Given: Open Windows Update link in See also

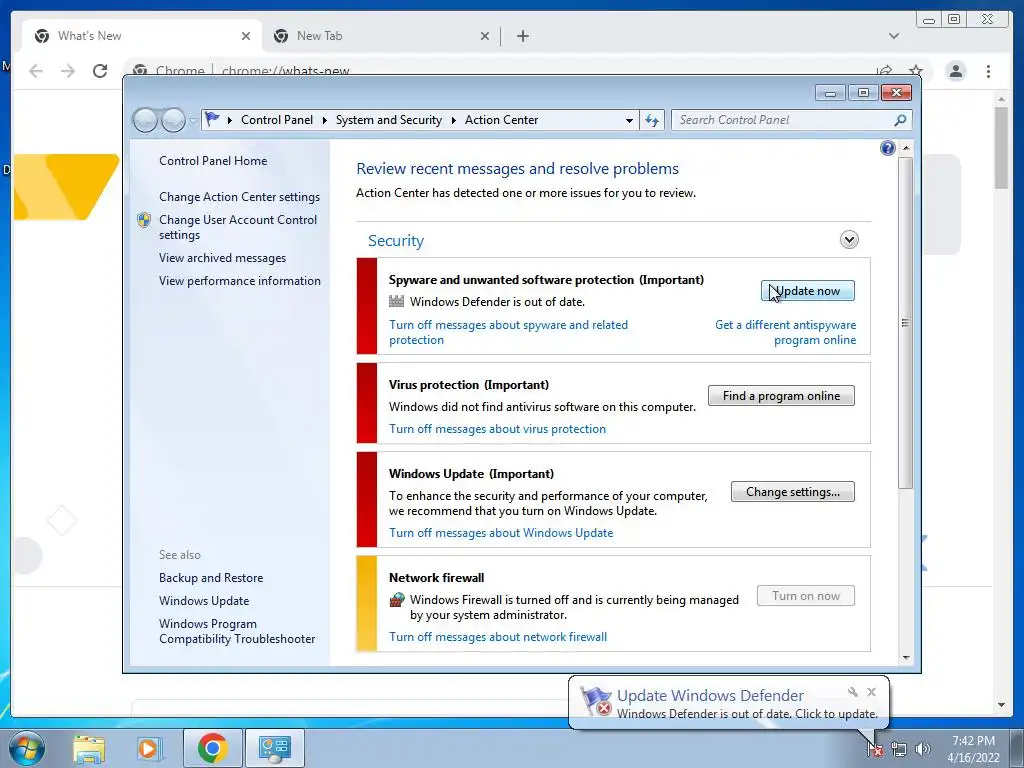Looking at the screenshot, I should pos(204,601).
